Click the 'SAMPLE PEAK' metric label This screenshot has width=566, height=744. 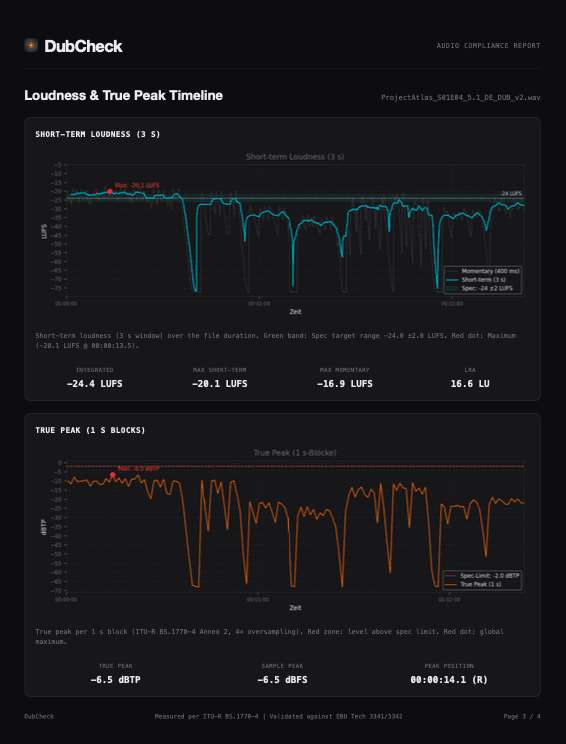(x=282, y=666)
